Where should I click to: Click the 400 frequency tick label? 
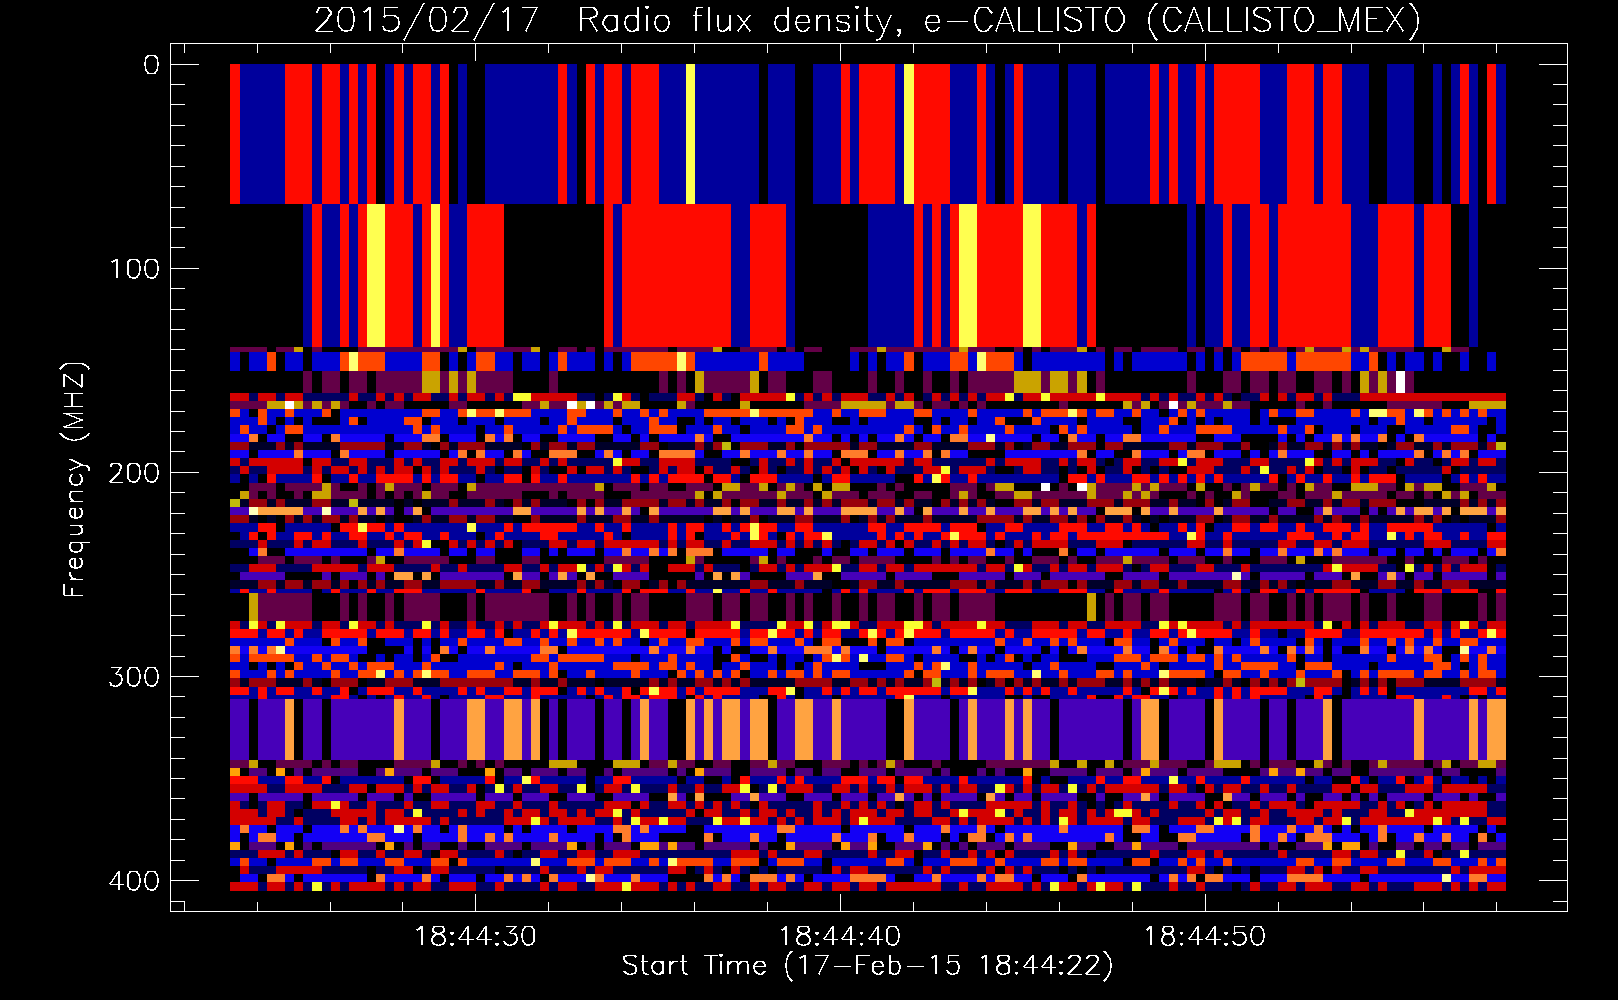pos(134,881)
